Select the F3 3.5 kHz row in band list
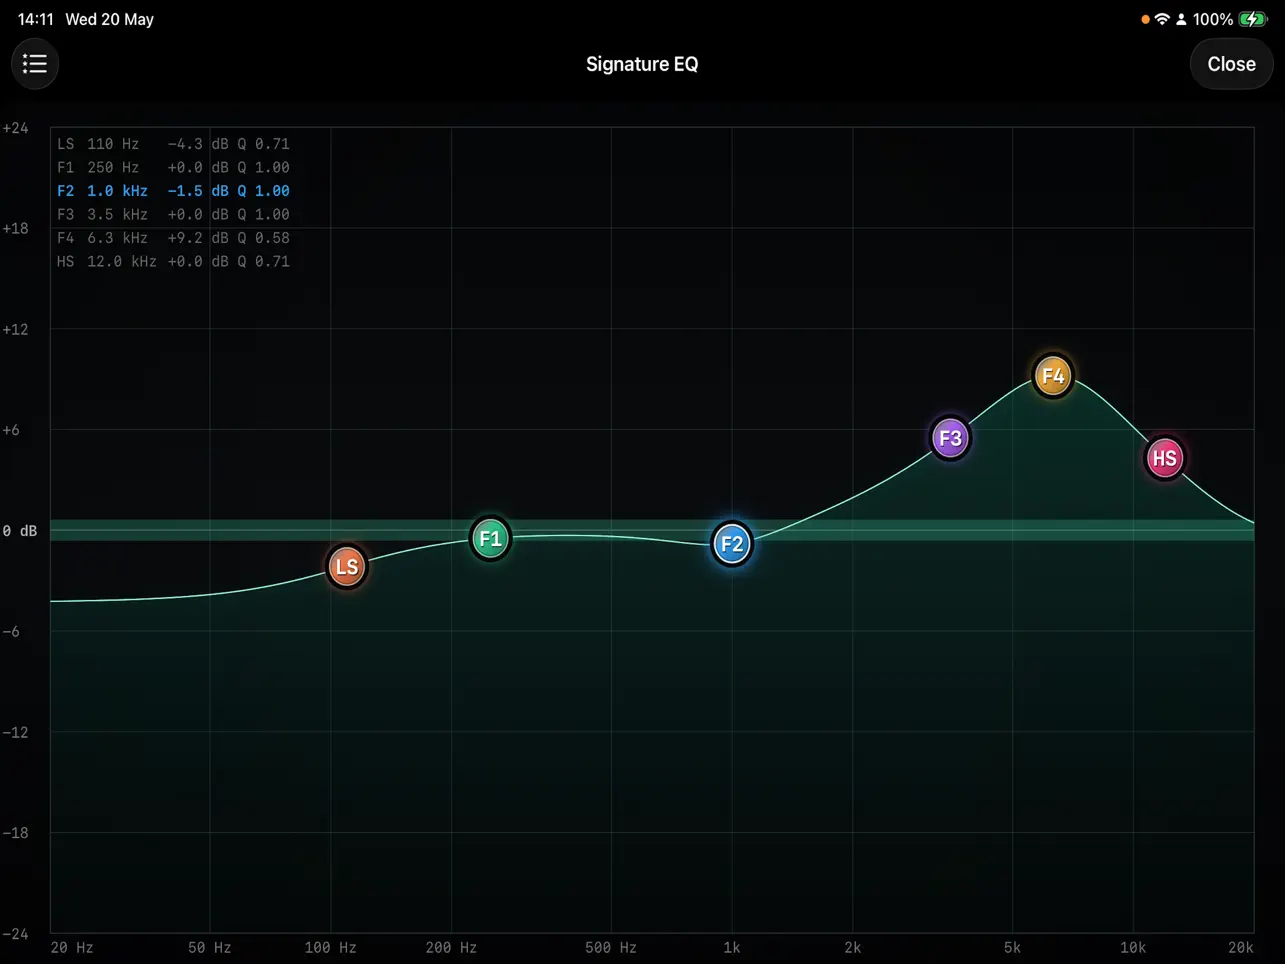The image size is (1285, 964). [x=173, y=214]
